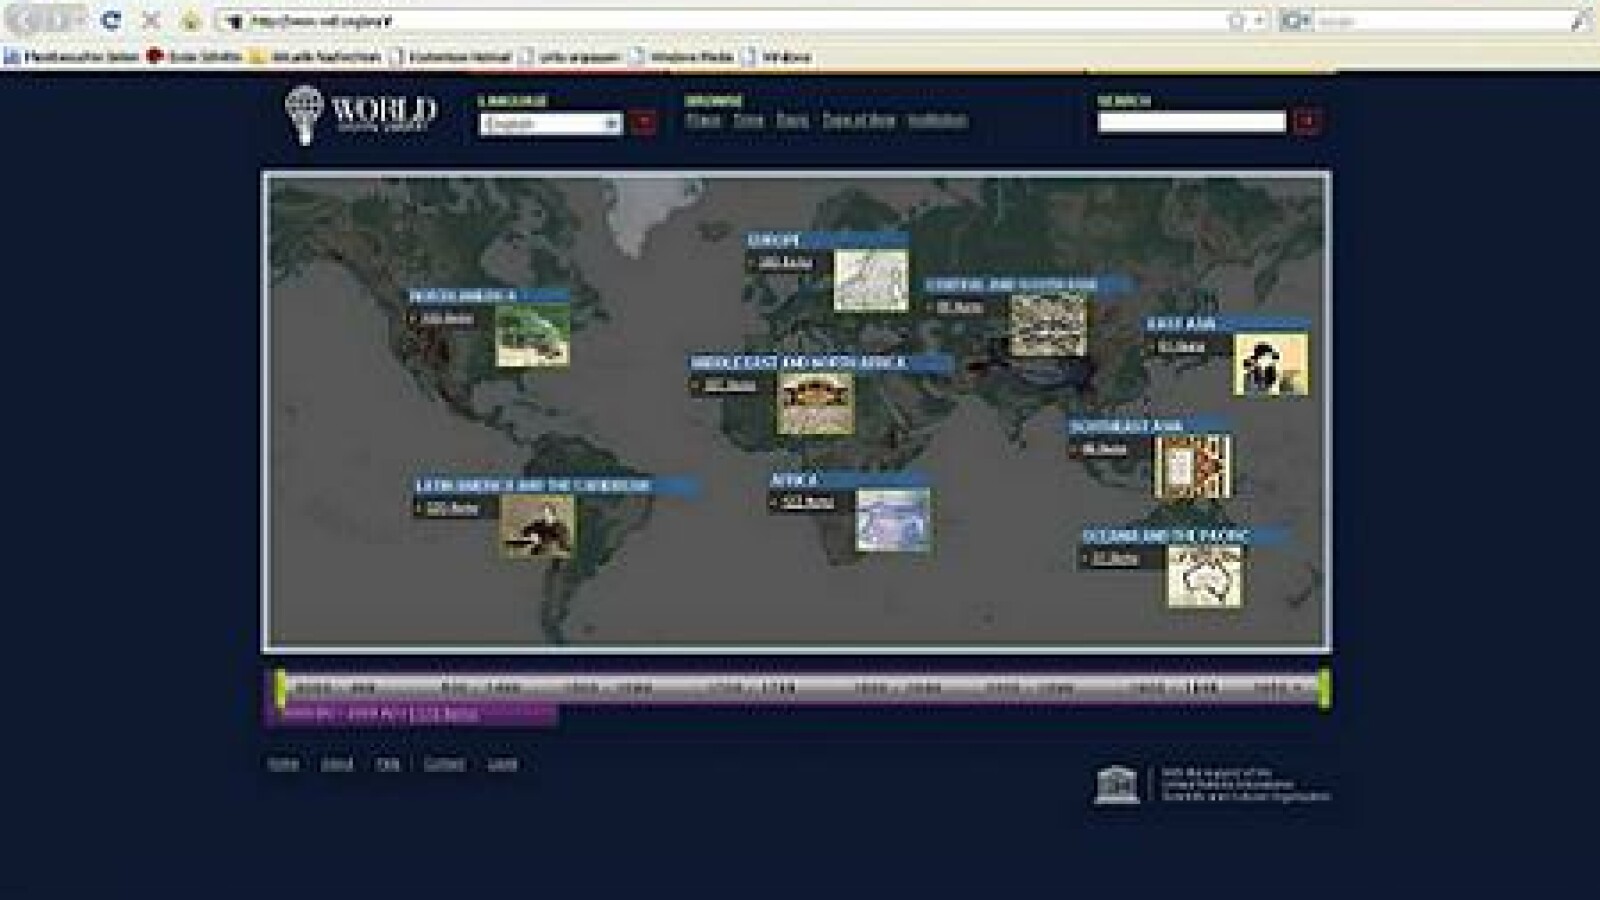This screenshot has height=900, width=1600.
Task: Open the North America thumbnail image
Action: 532,336
